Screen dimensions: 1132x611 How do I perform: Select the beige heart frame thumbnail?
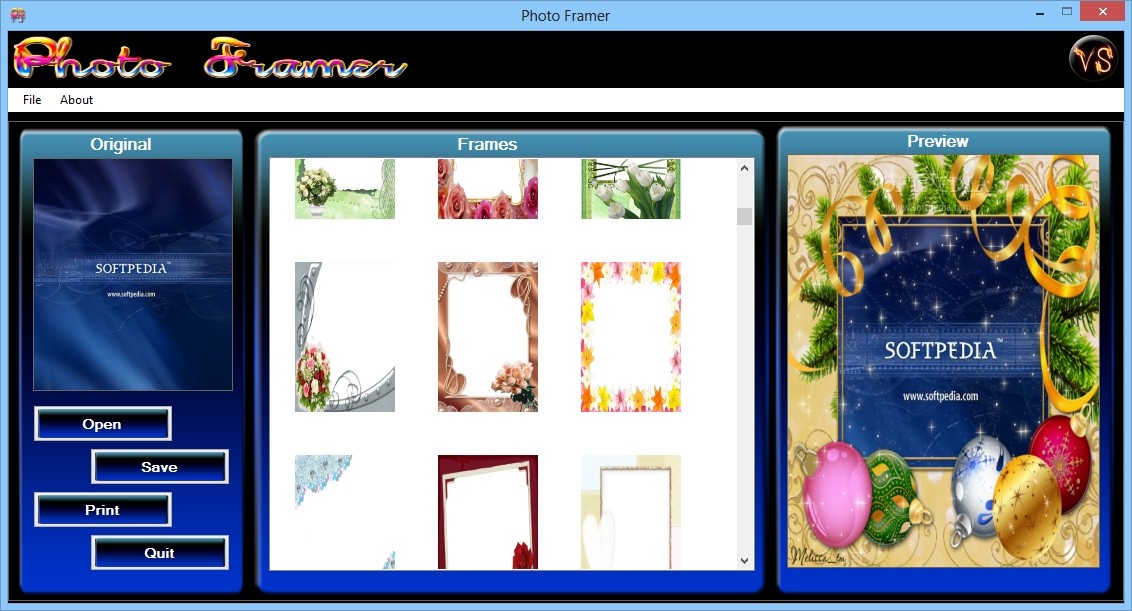point(630,511)
